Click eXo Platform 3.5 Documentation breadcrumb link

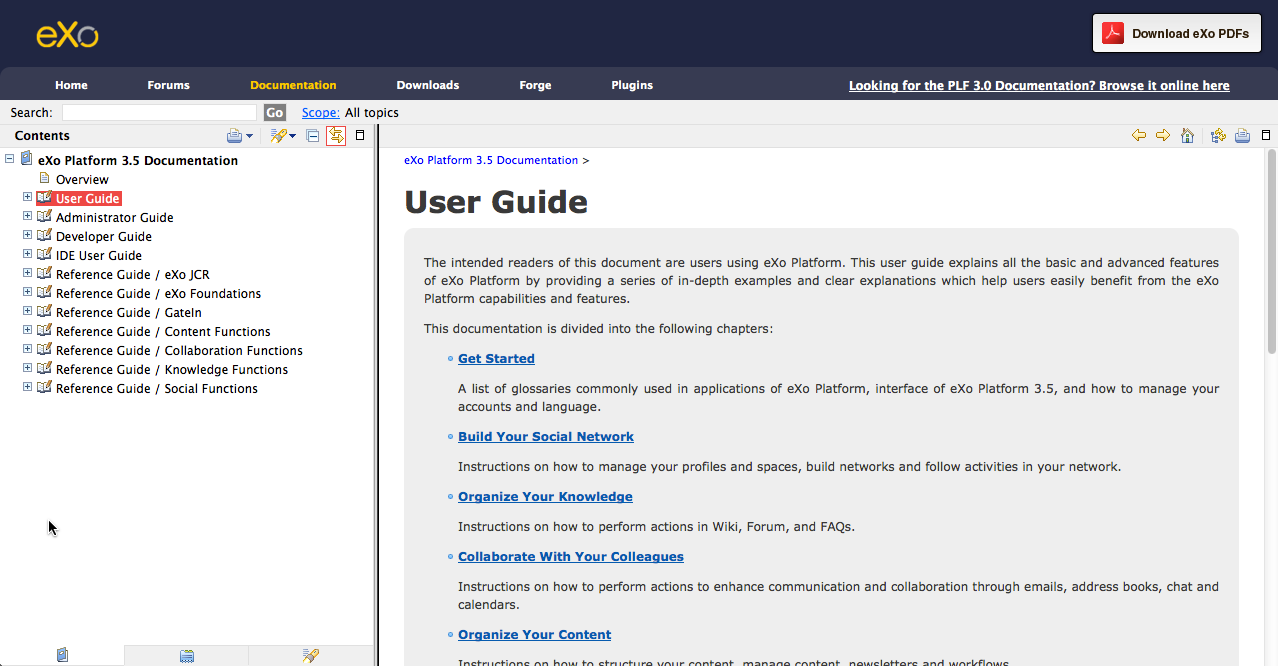491,160
